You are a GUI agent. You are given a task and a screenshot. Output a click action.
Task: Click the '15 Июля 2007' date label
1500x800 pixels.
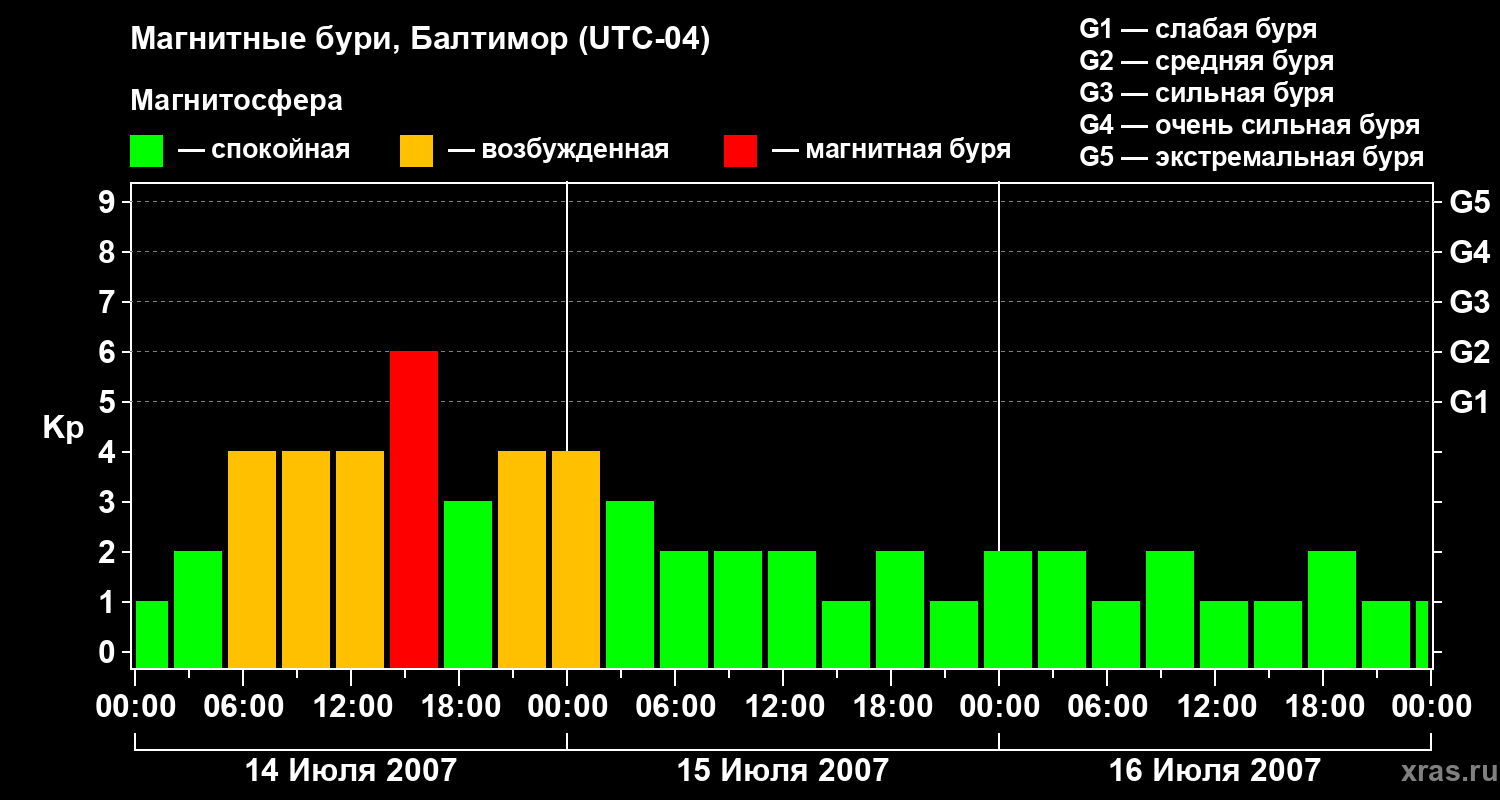(783, 771)
